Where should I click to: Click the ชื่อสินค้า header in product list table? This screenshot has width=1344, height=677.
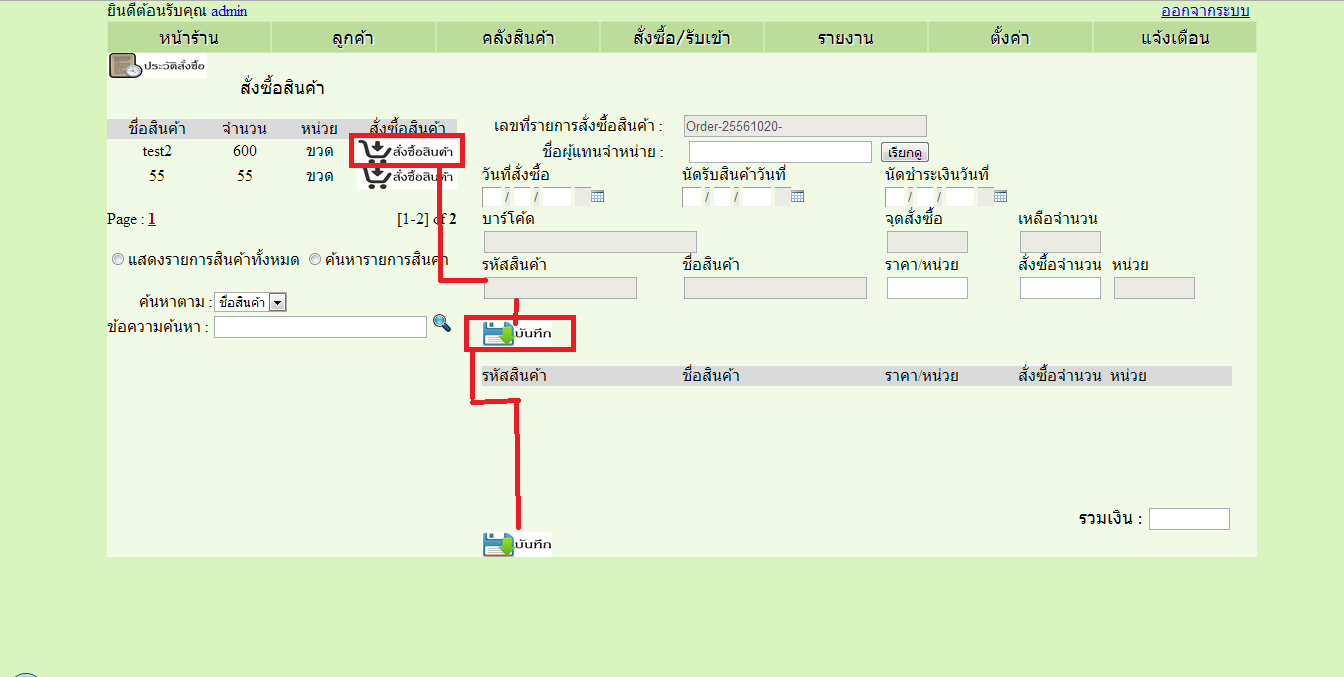pos(157,129)
